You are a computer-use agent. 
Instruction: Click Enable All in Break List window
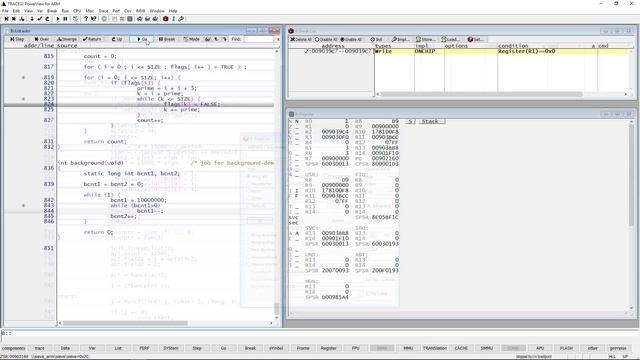(x=351, y=40)
